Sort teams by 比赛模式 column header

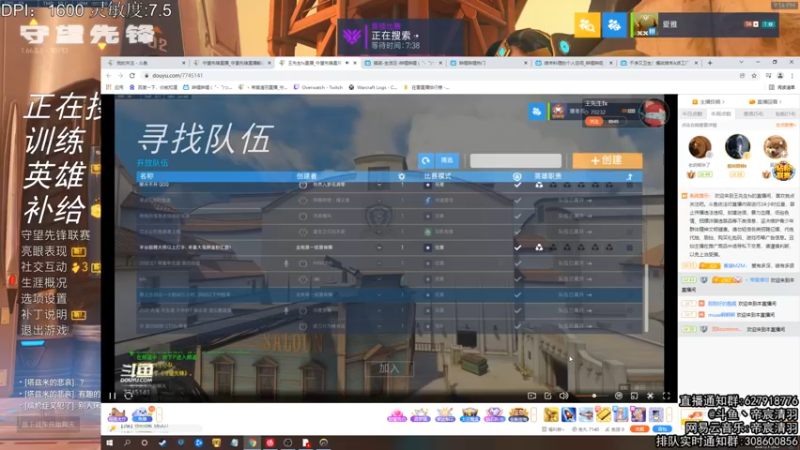tap(437, 176)
